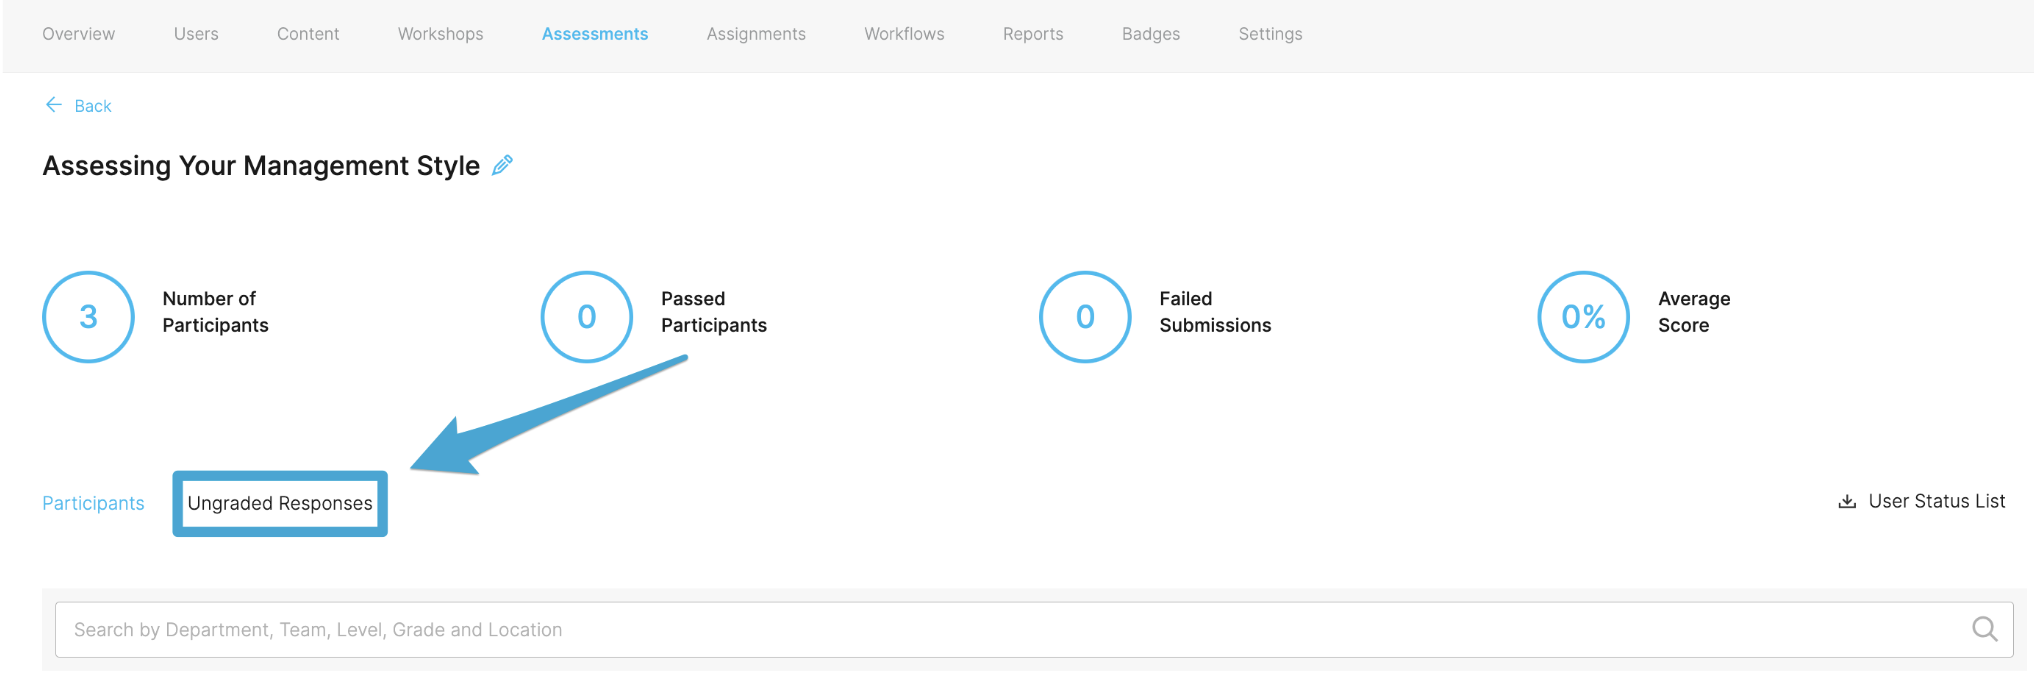Click the 'Passed Participants' label
The height and width of the screenshot is (692, 2034).
point(714,312)
